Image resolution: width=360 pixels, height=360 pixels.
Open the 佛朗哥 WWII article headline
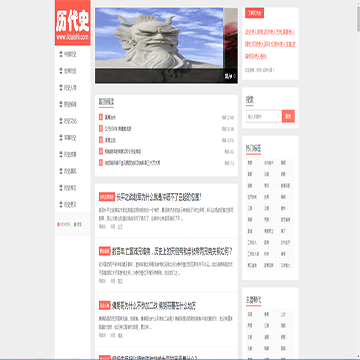[x=154, y=306]
